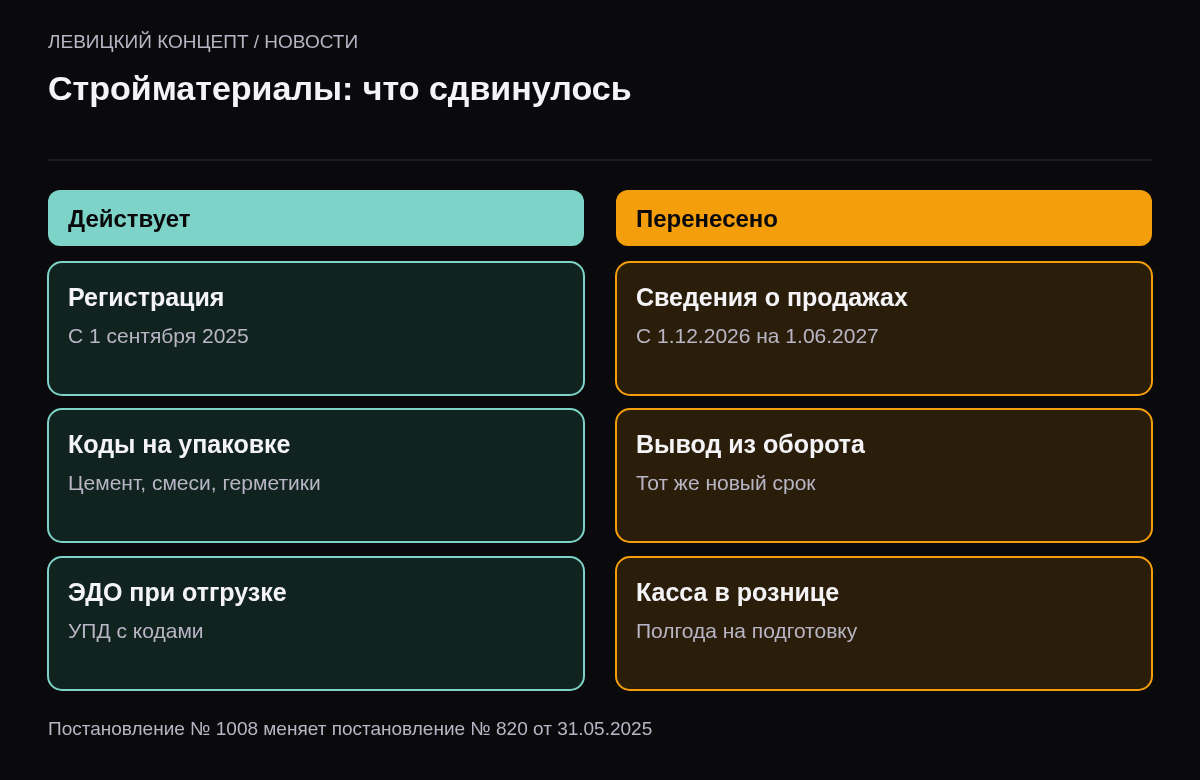Click the footnote about Постановление № 1008
Screen dimensions: 1200x780
point(350,729)
